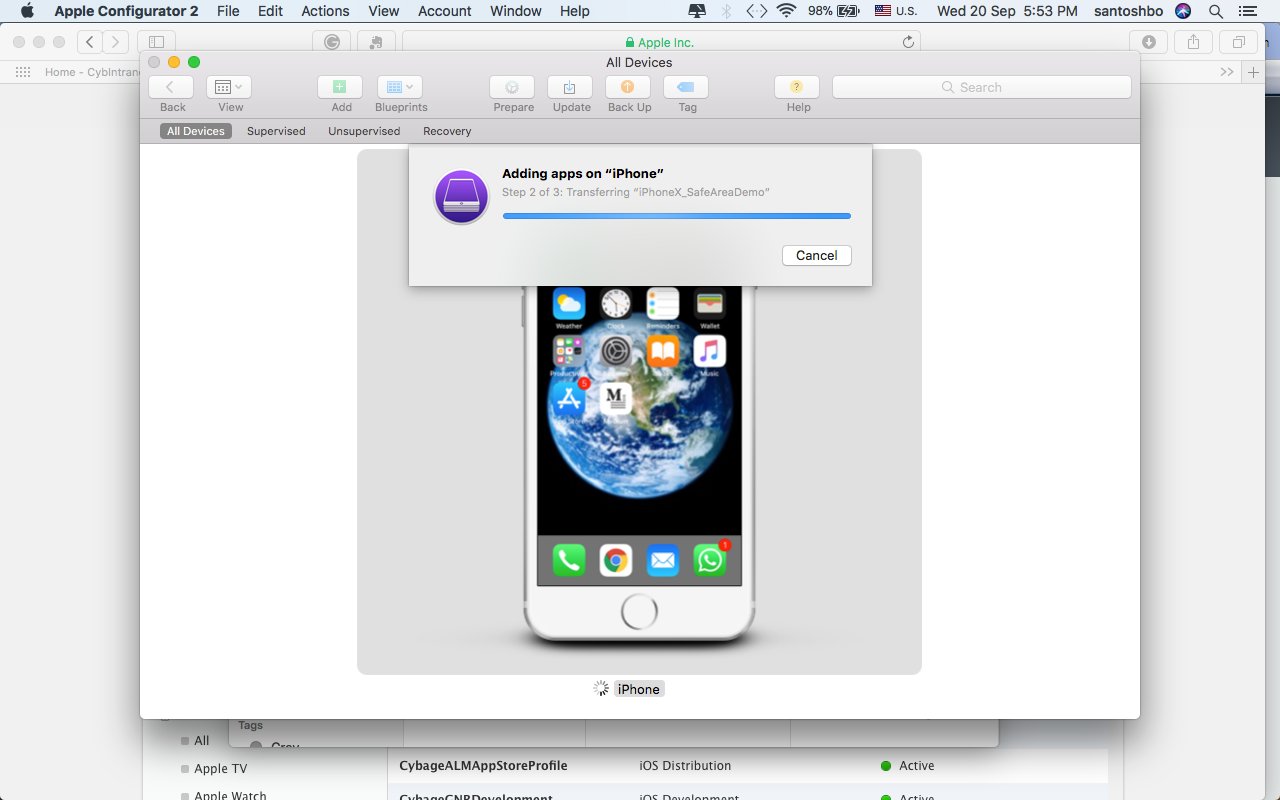
Task: Click the Update toolbar icon
Action: pyautogui.click(x=571, y=87)
